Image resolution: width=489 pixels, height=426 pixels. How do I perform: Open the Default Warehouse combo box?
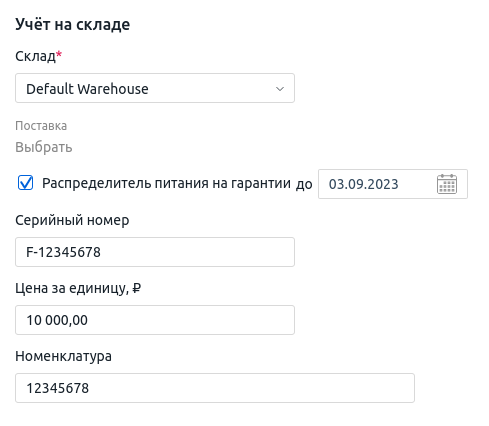[155, 88]
